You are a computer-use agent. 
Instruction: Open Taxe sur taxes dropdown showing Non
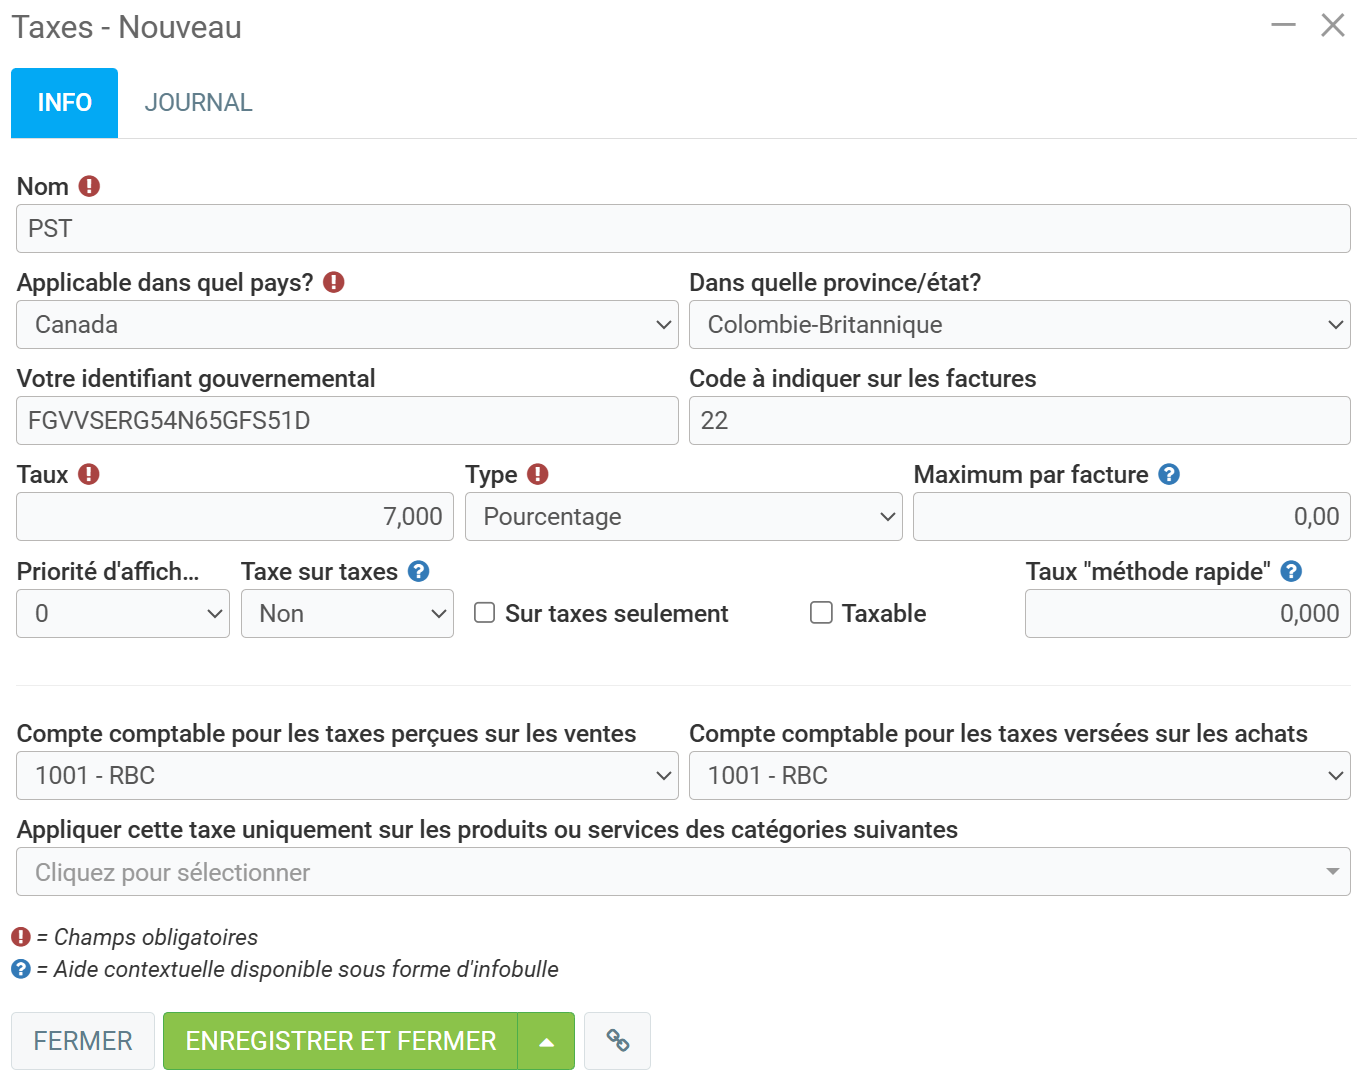tap(347, 614)
